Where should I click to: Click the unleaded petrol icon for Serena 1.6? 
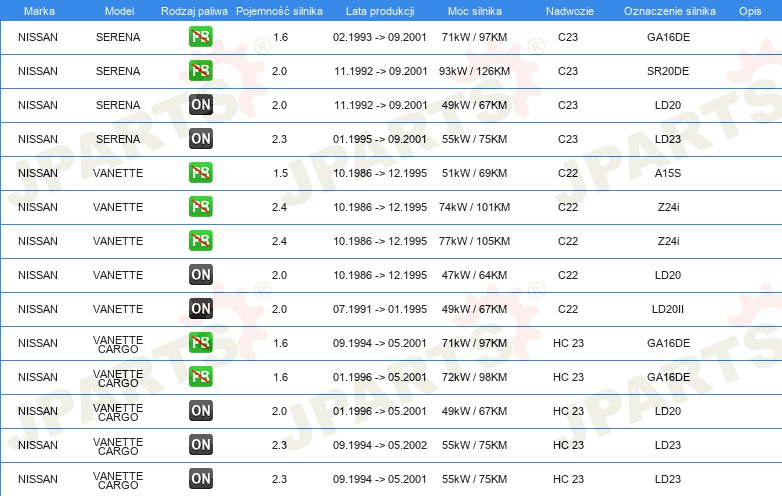click(x=200, y=37)
